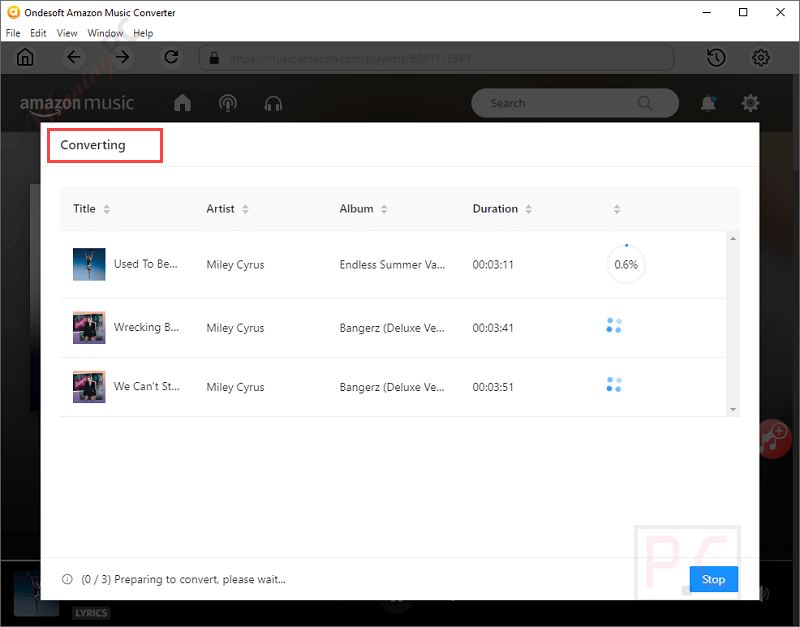
Task: Stop the conversion
Action: [x=713, y=579]
